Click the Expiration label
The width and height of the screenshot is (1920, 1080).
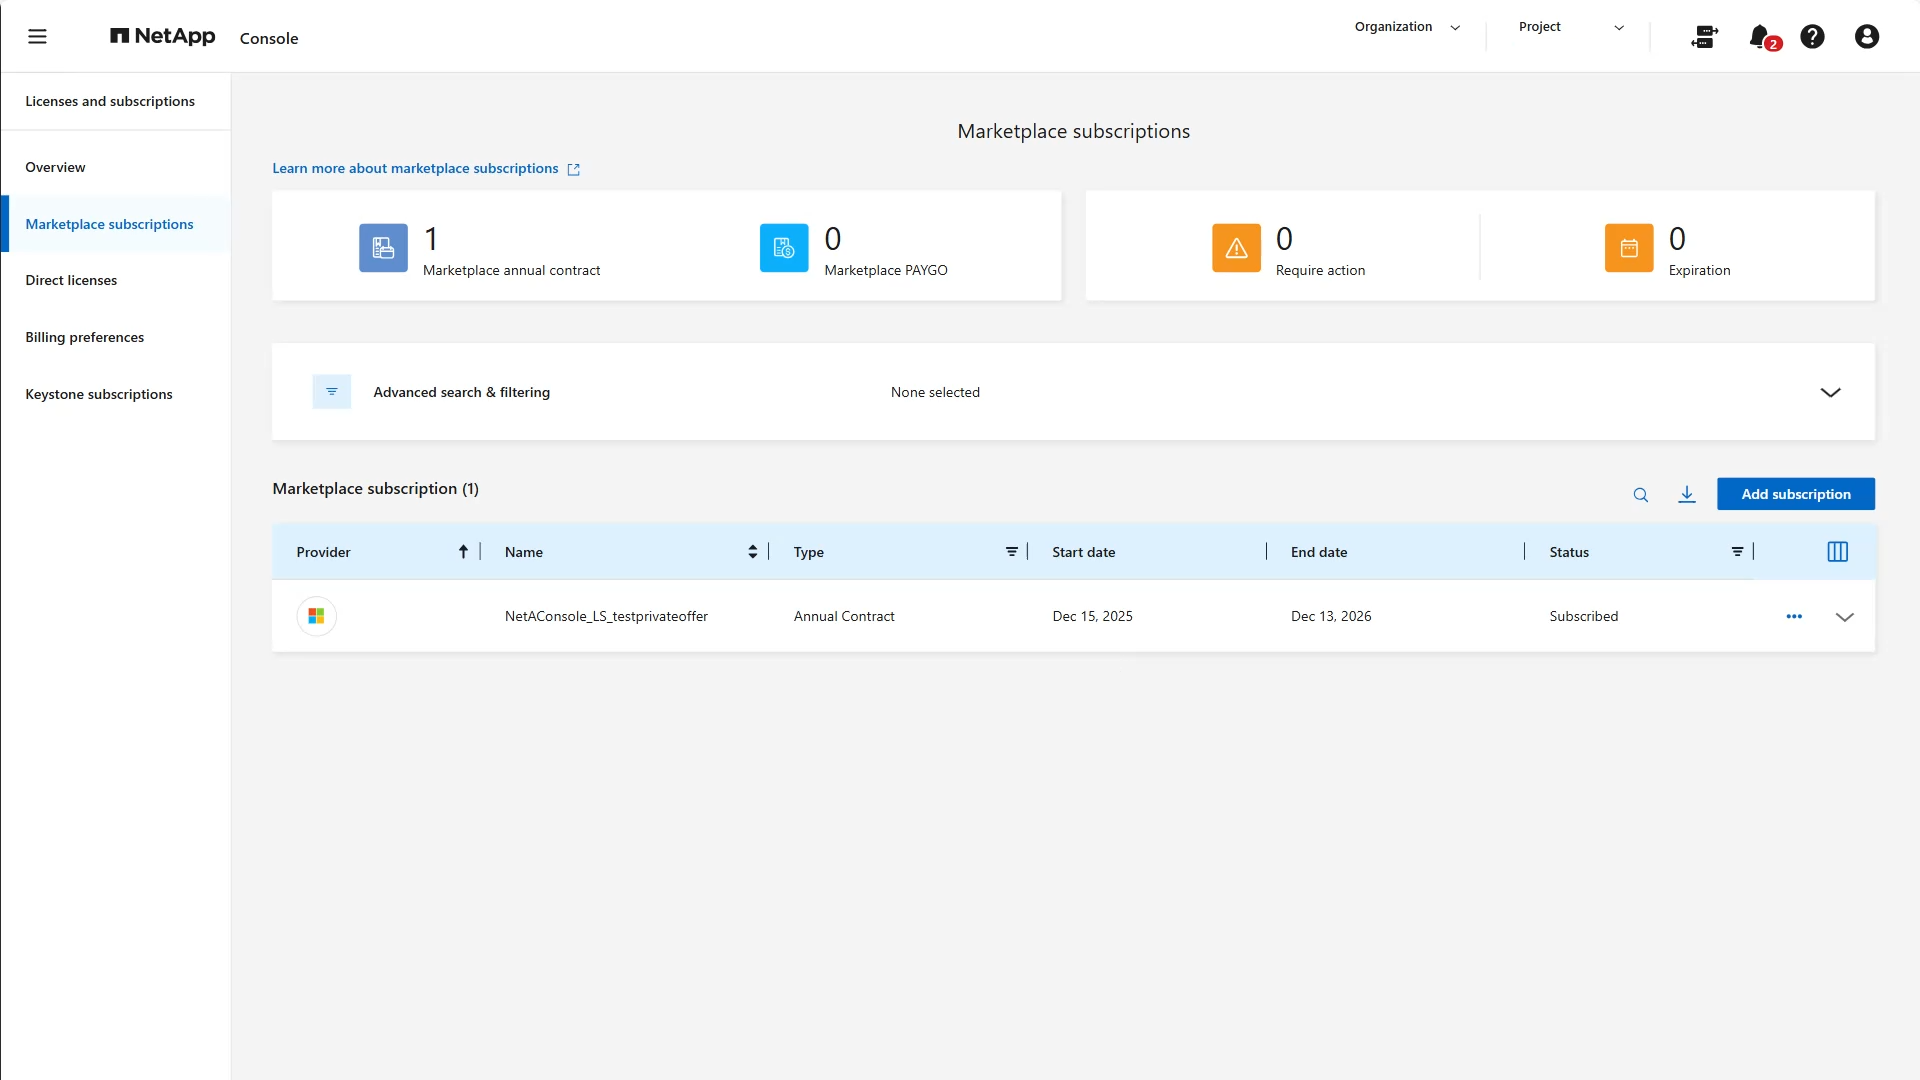coord(1699,271)
